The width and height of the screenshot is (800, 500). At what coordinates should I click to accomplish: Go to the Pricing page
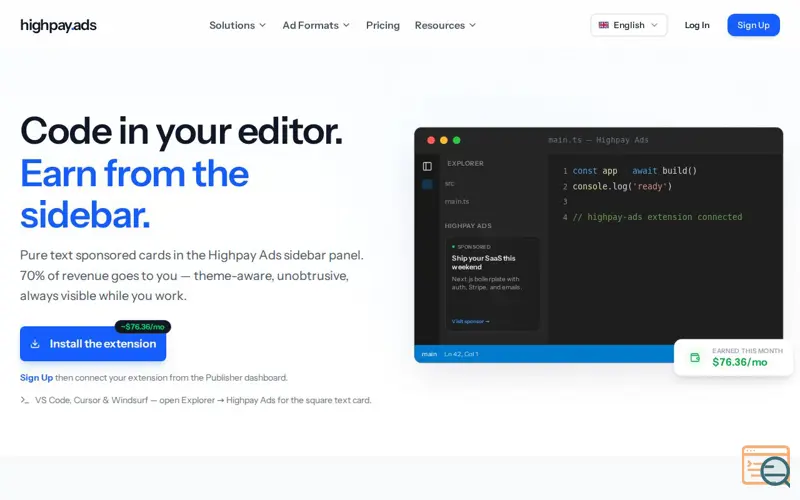[383, 25]
